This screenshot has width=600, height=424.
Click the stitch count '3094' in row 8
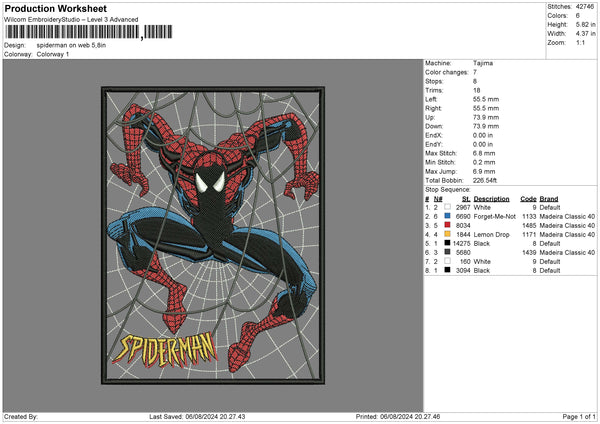pos(463,270)
